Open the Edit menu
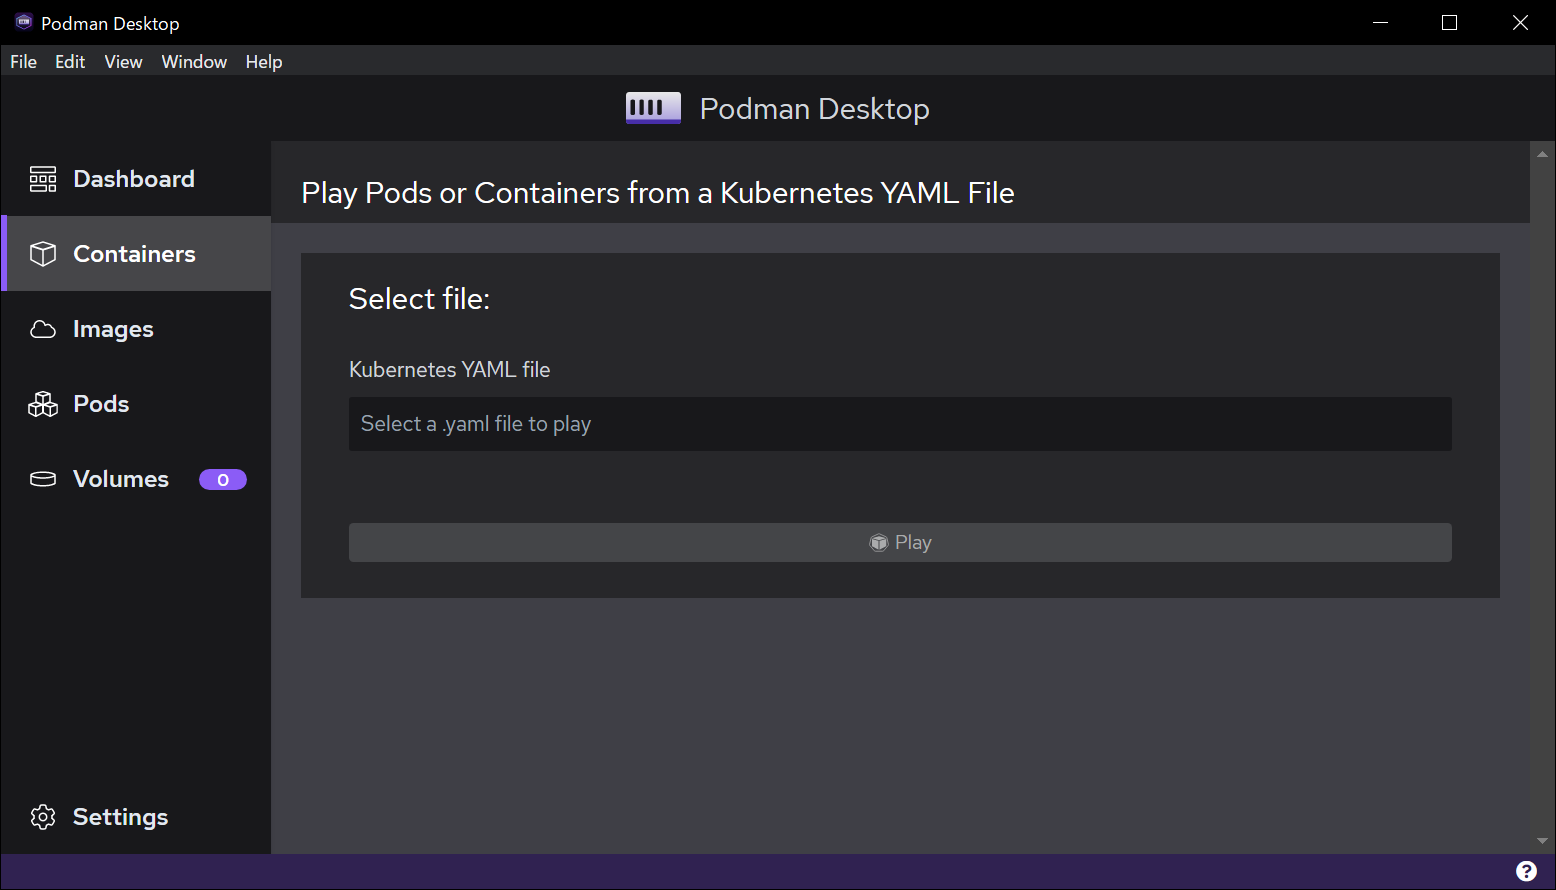This screenshot has width=1556, height=890. (x=70, y=62)
